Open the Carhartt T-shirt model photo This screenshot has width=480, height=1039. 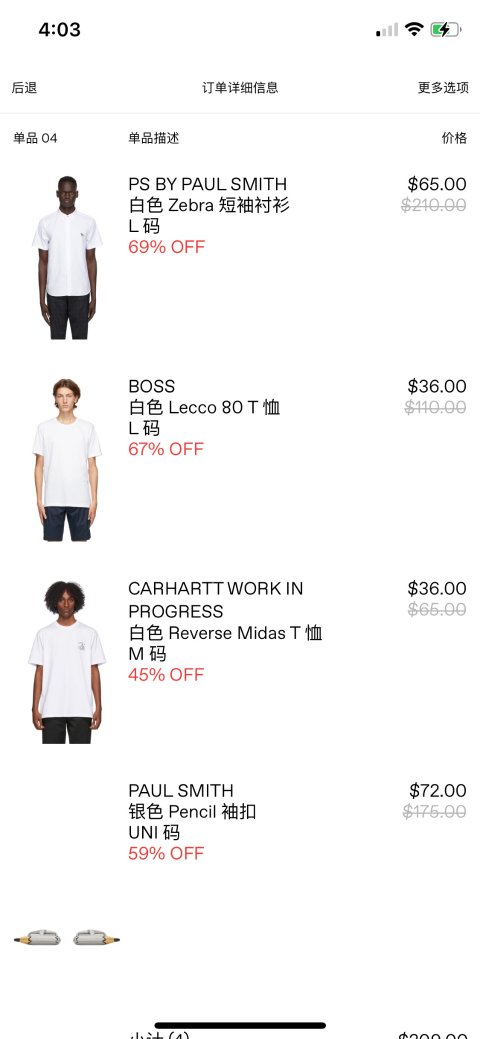tap(66, 662)
